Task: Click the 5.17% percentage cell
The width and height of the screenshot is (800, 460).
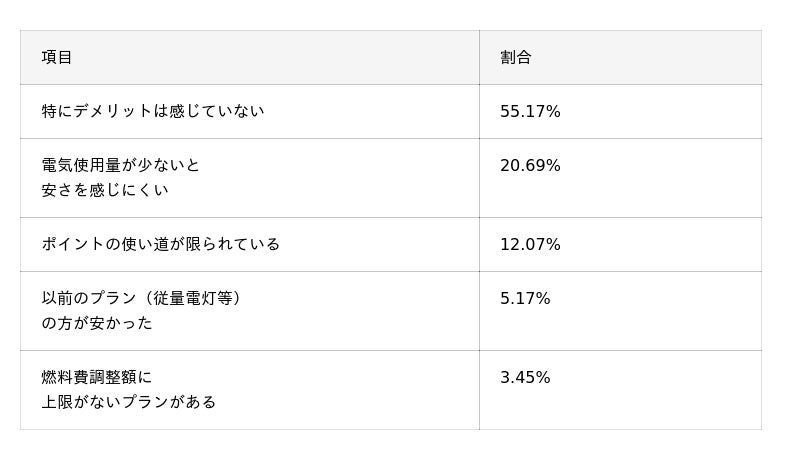Action: [525, 299]
